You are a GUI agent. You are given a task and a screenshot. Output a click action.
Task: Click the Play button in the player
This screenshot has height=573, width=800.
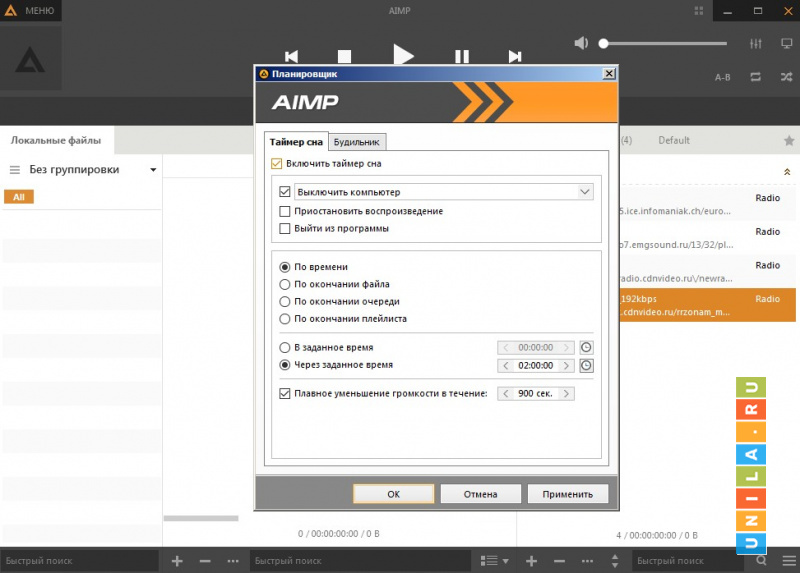[x=403, y=55]
